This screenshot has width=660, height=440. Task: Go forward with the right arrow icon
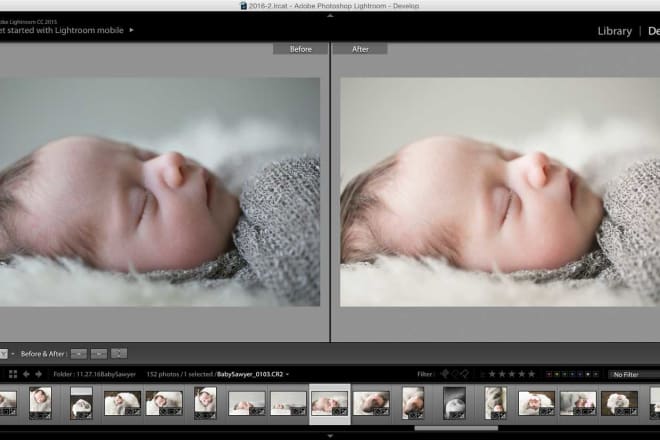[38, 374]
